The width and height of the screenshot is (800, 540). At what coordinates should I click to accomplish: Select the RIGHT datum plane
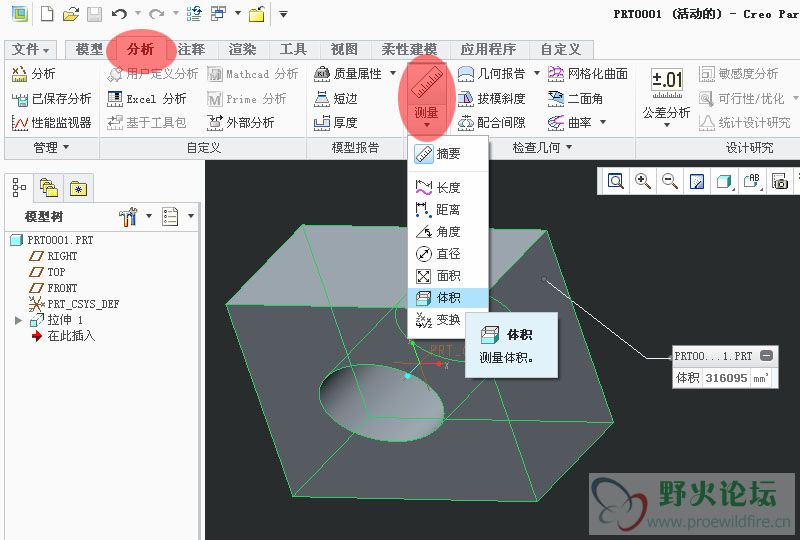[54, 256]
